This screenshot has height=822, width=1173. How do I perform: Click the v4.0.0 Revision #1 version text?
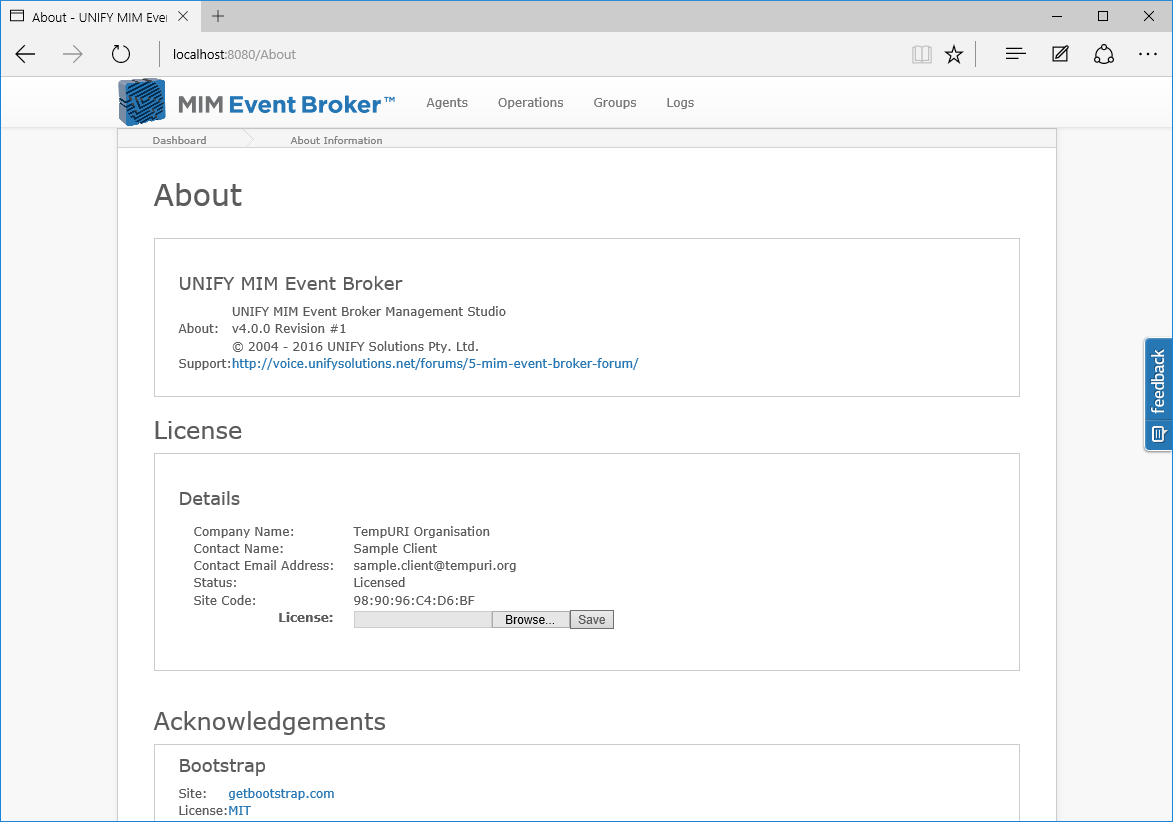click(x=289, y=328)
